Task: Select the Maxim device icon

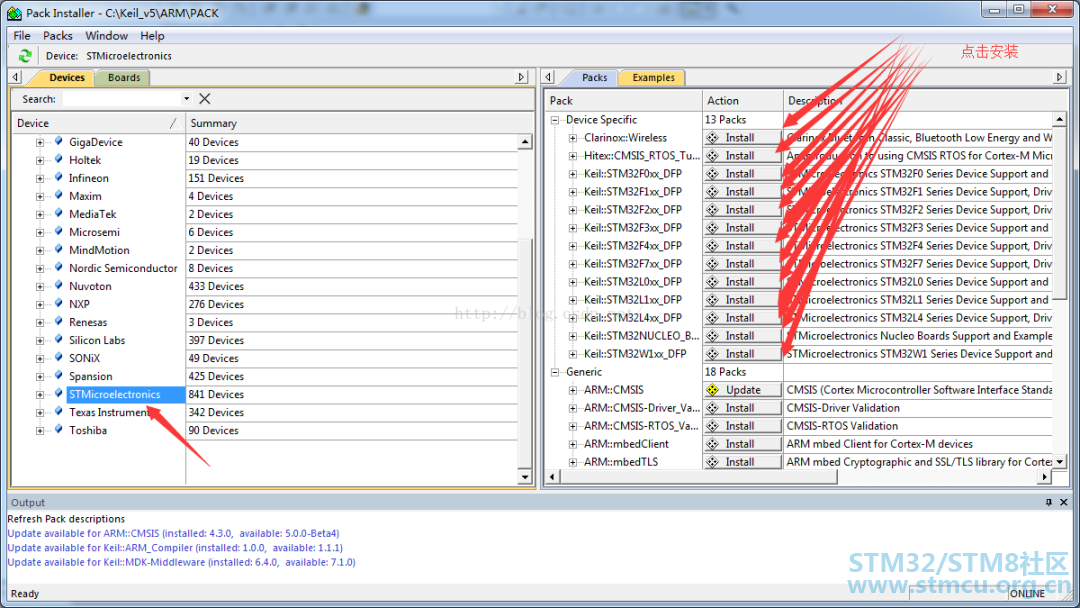Action: click(59, 196)
